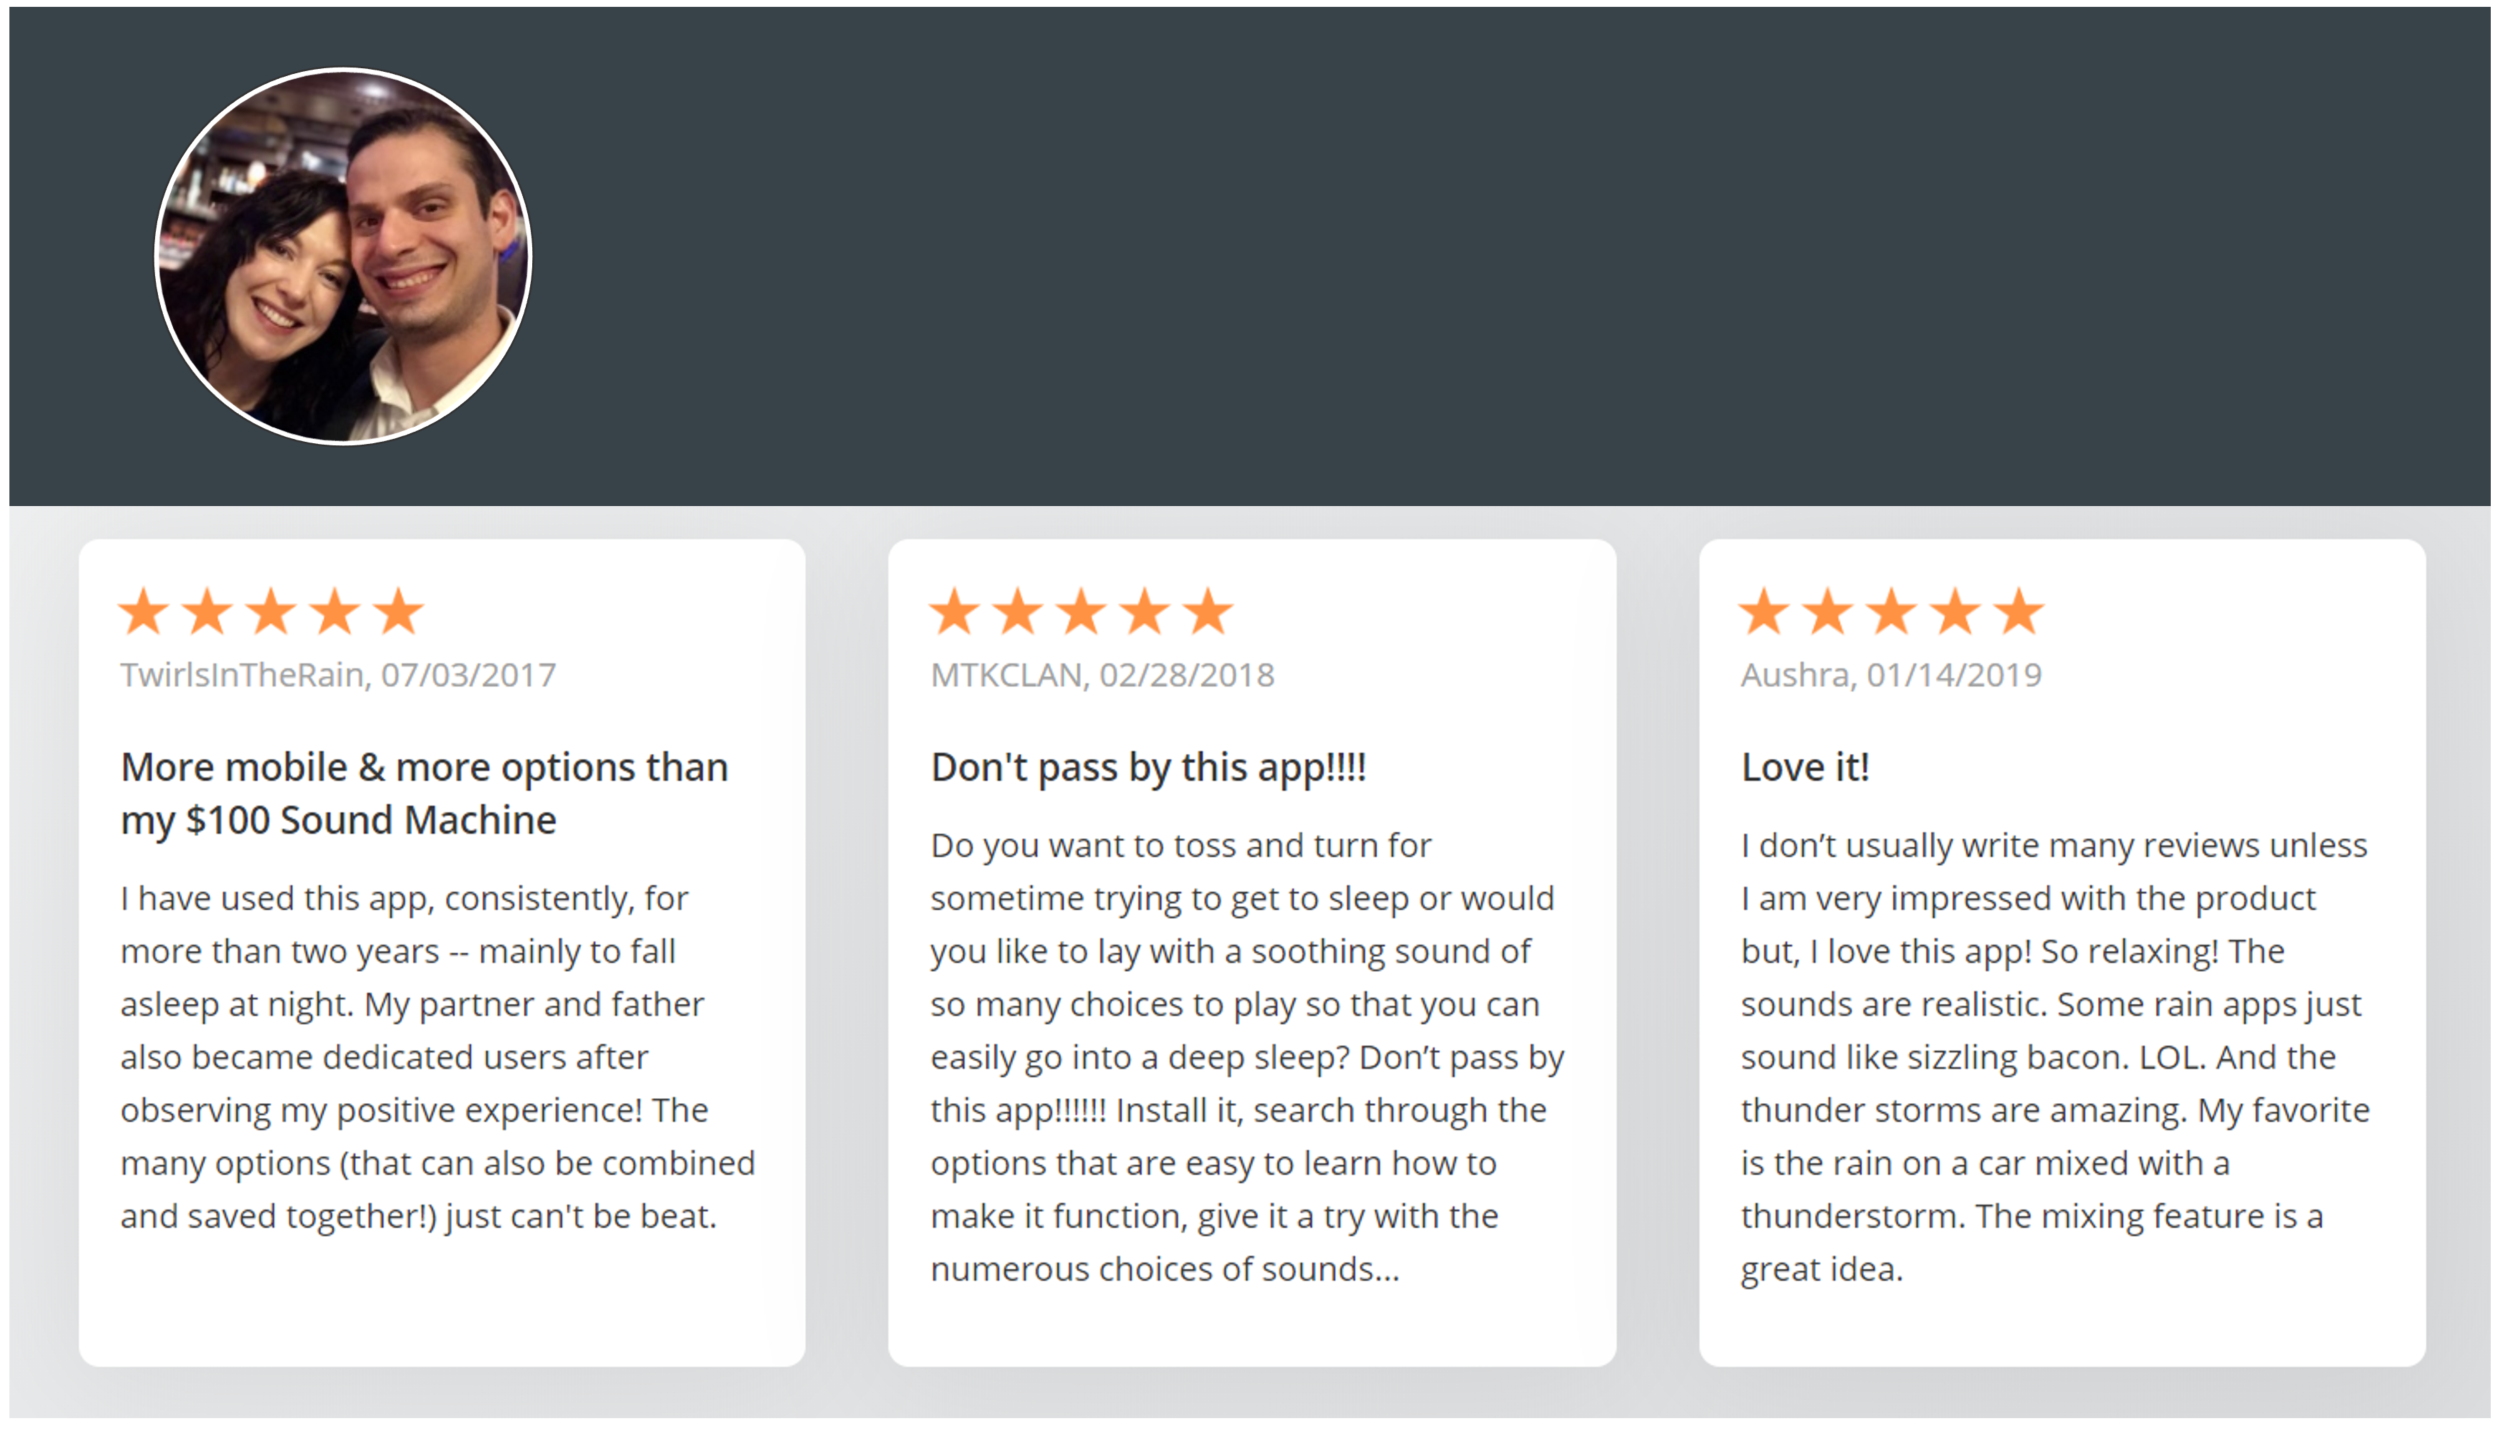Click the circular couple profile photo
Viewport: 2505px width, 1430px height.
(343, 256)
